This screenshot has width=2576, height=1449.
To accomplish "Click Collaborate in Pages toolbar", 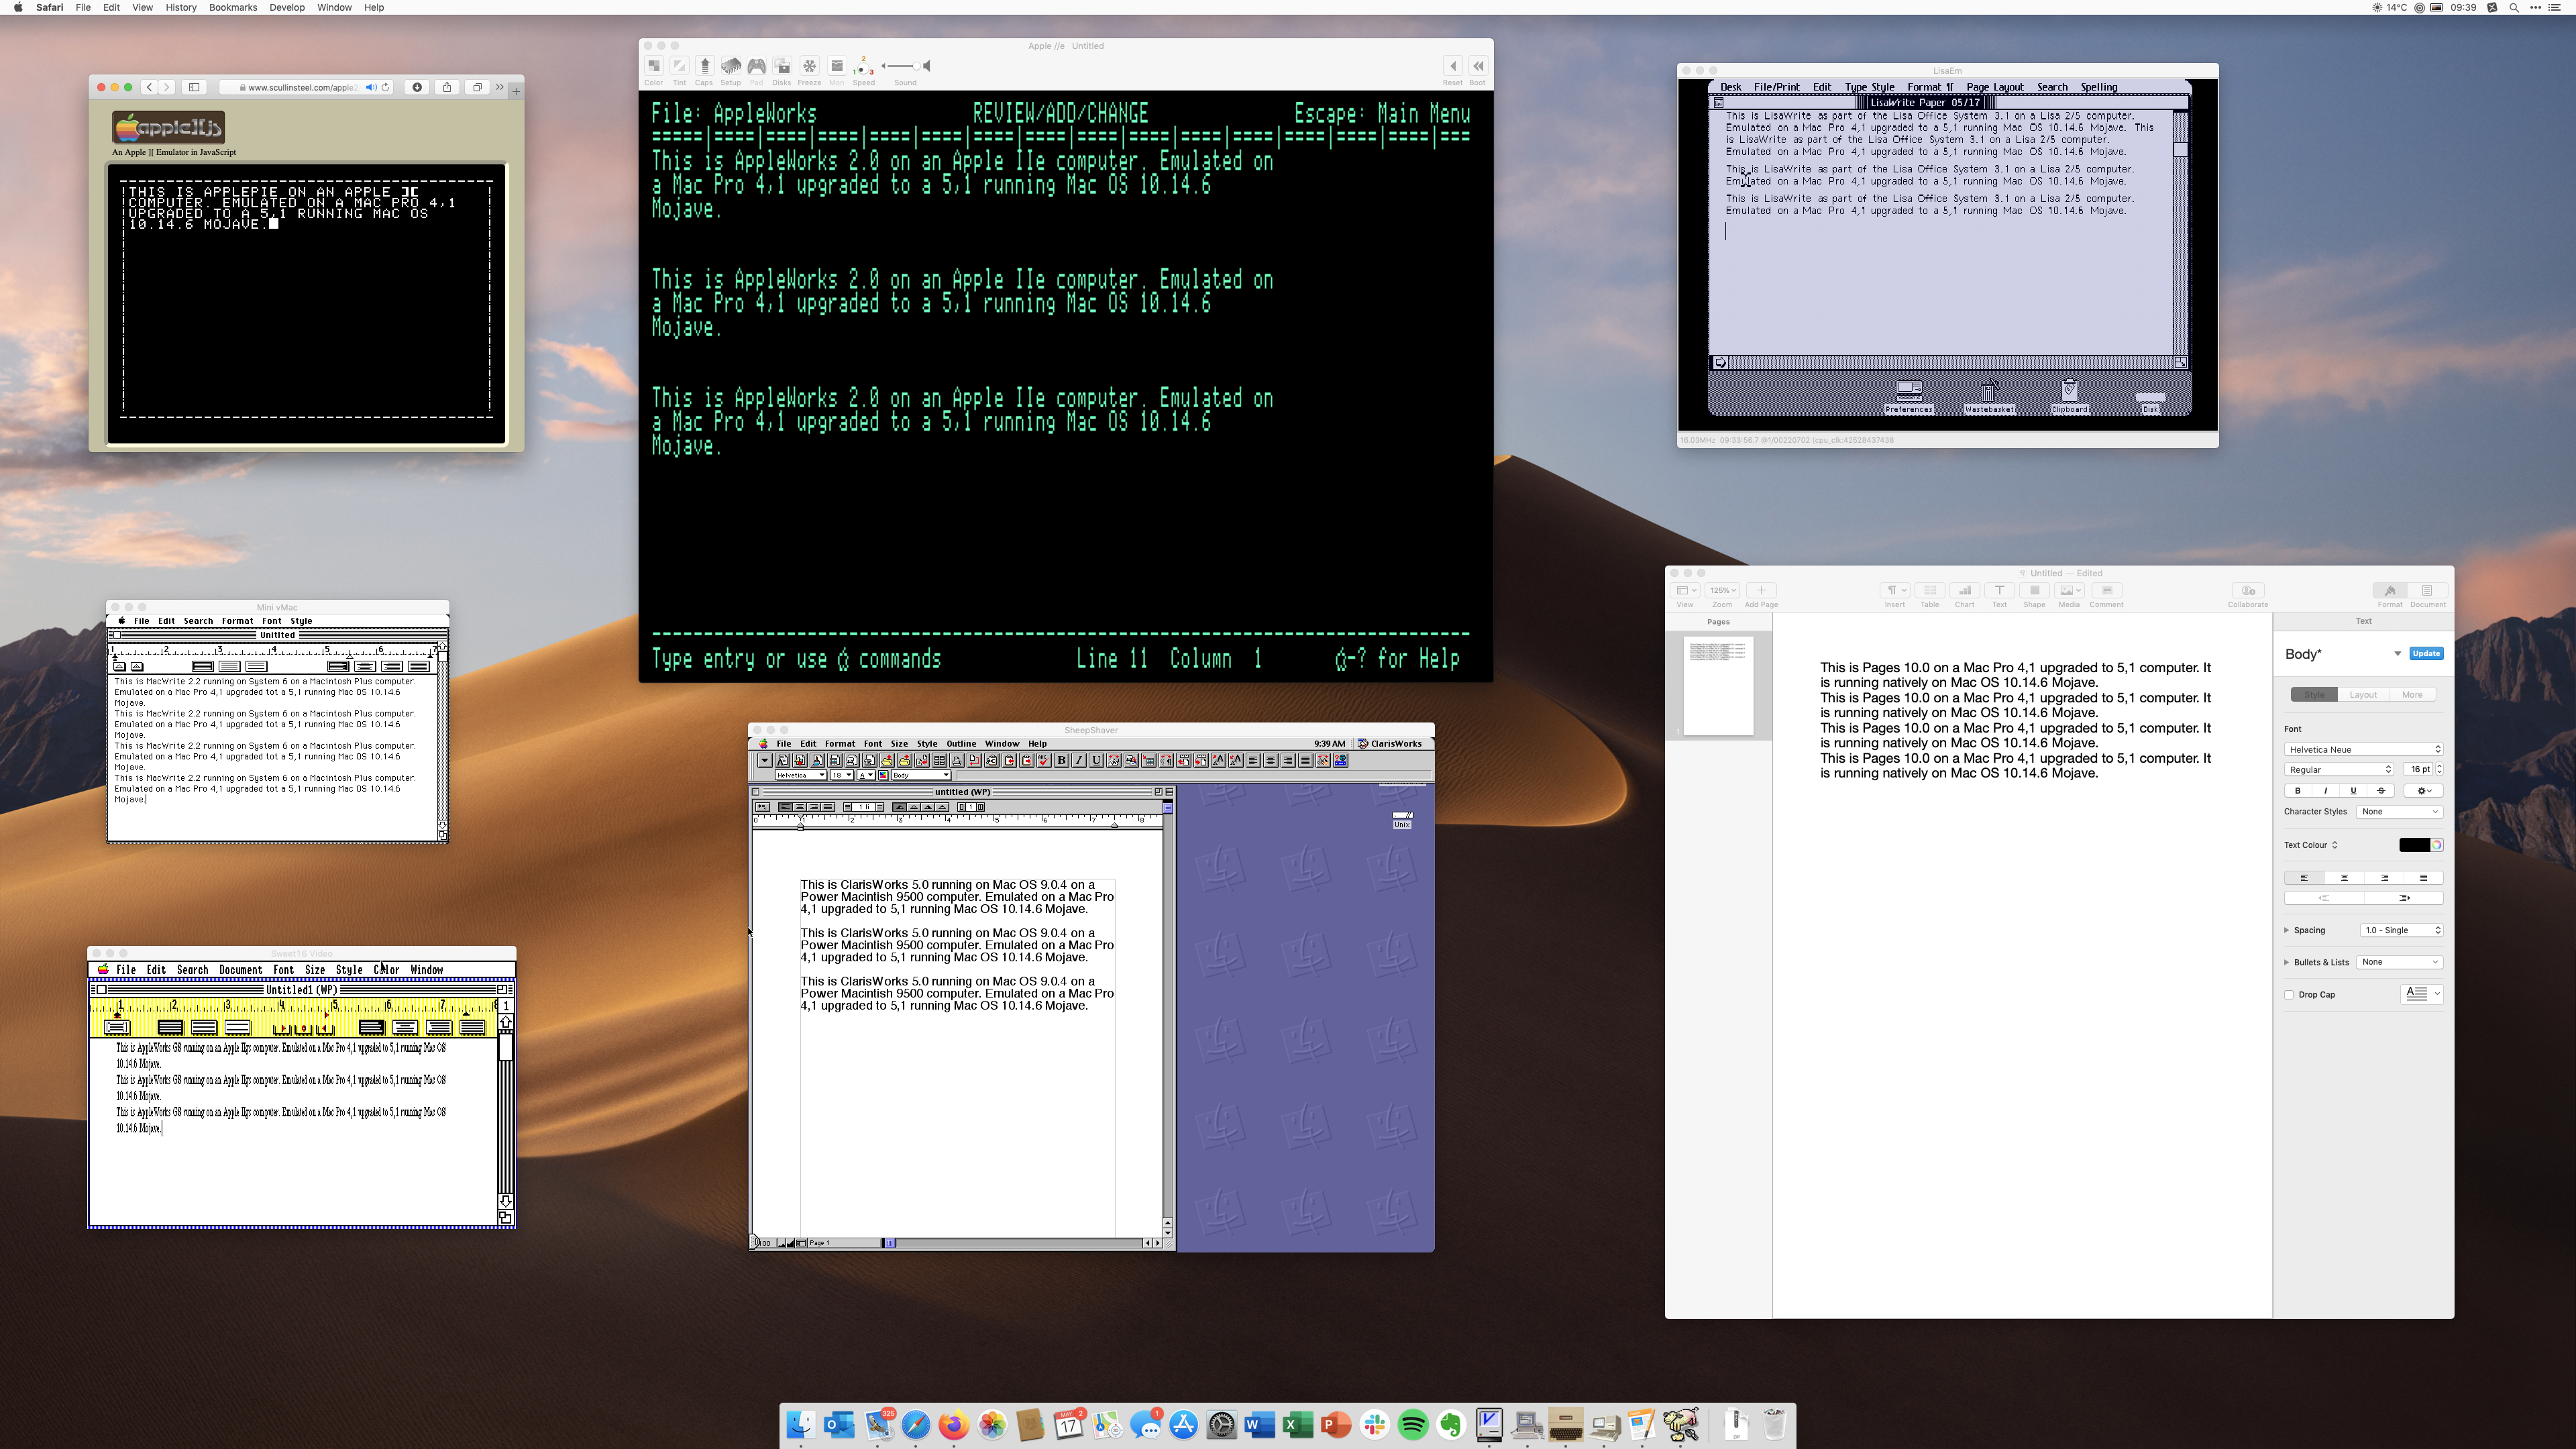I will click(2248, 590).
